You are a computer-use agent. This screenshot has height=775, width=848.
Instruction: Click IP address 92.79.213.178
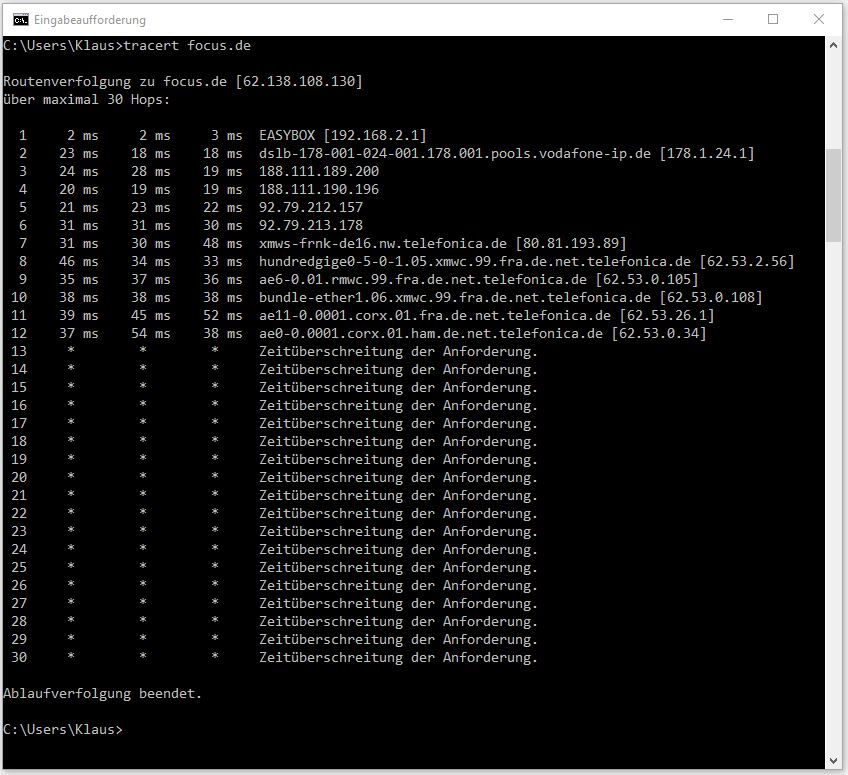(x=311, y=225)
